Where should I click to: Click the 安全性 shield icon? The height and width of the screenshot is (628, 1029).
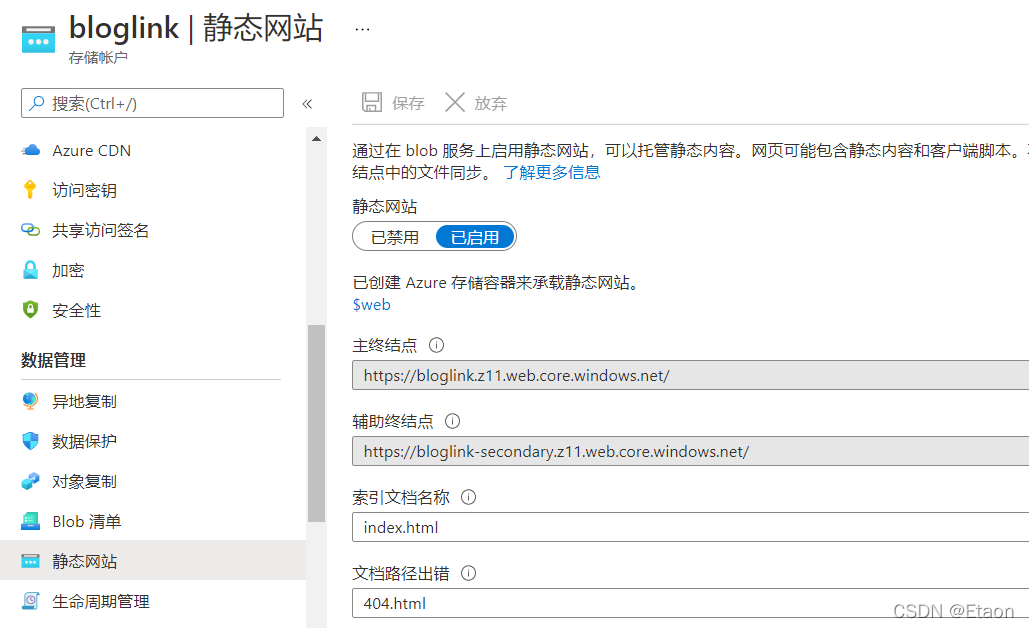click(30, 310)
